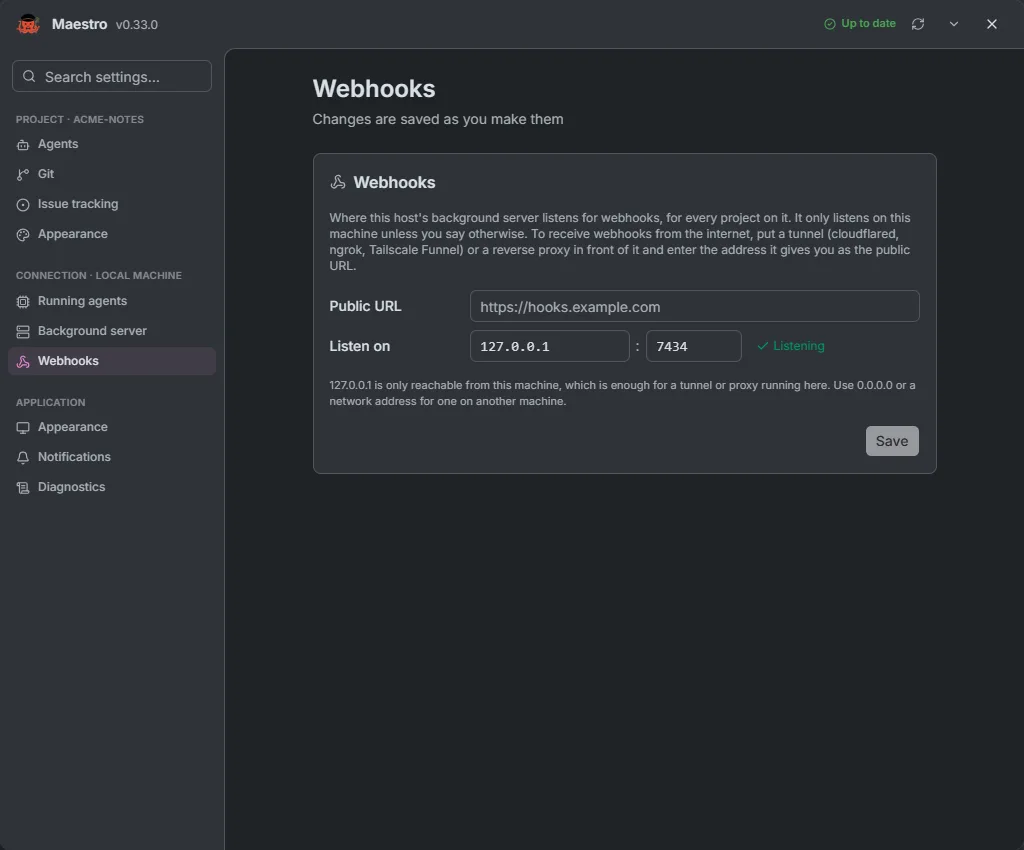
Task: Click the Maestro mascot logo icon
Action: pos(28,24)
